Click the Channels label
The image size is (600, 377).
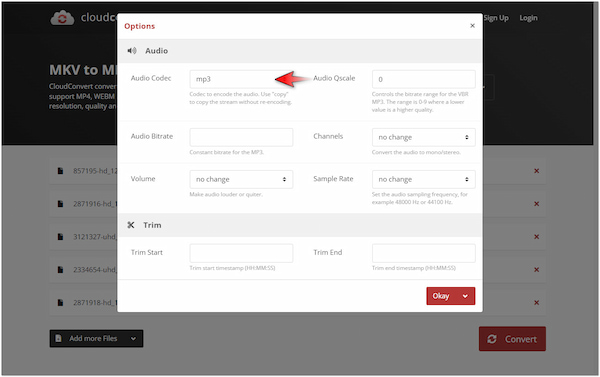tap(328, 136)
